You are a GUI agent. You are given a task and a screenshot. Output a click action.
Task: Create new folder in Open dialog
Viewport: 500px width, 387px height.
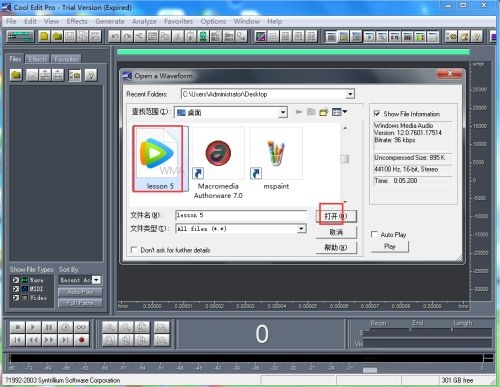pyautogui.click(x=324, y=112)
